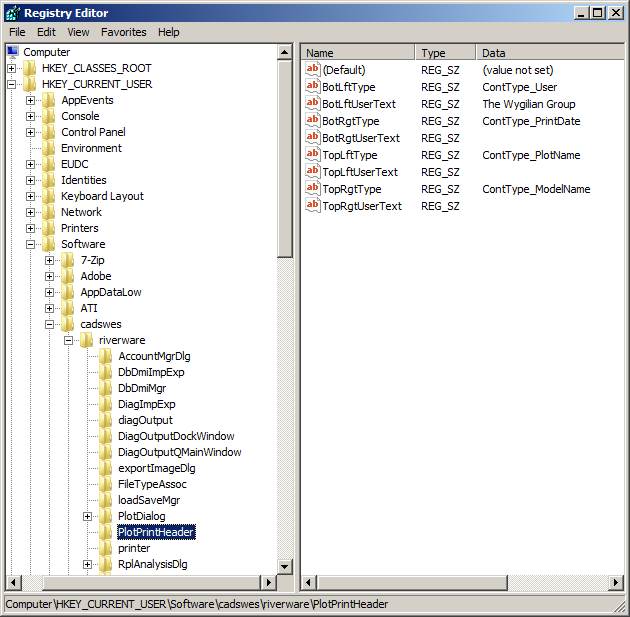Image resolution: width=630 pixels, height=617 pixels.
Task: Select the diagOutput key
Action: pyautogui.click(x=145, y=420)
